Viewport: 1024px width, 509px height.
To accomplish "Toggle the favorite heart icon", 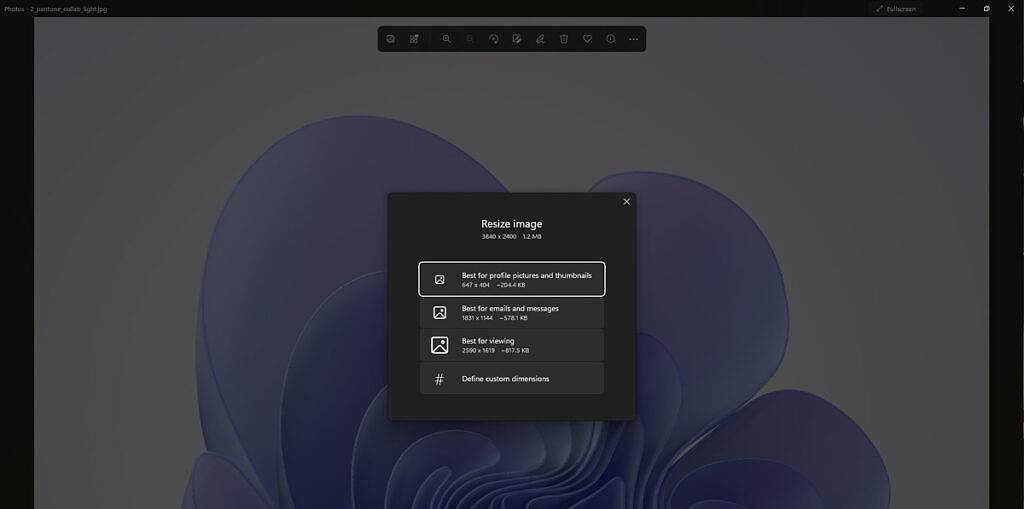I will pyautogui.click(x=587, y=39).
